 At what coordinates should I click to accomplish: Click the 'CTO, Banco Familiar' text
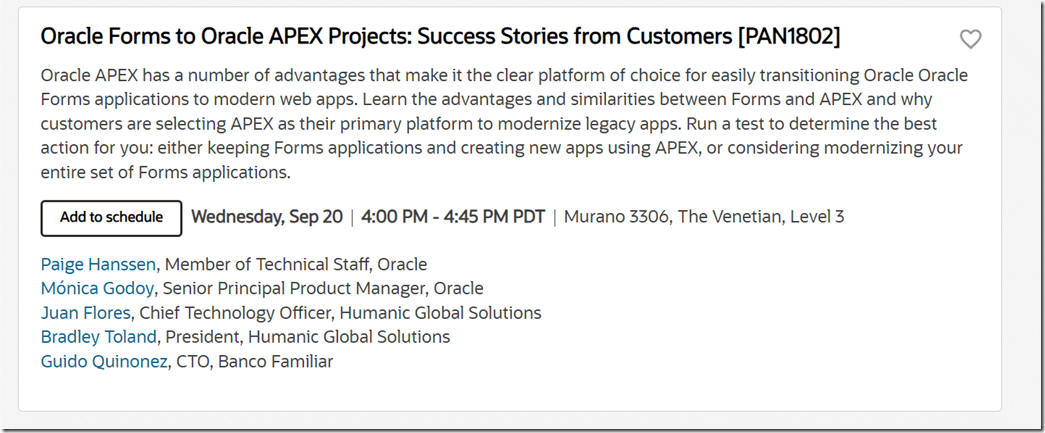pos(255,362)
